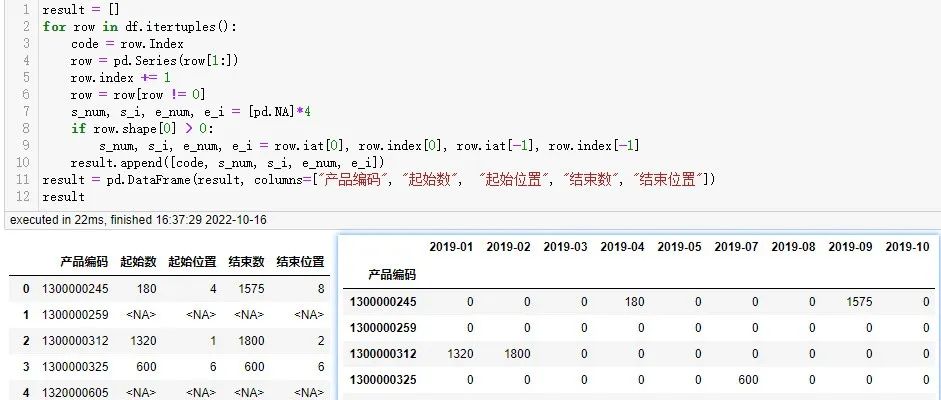
Task: Click the 2019-02 column header
Action: (x=508, y=246)
